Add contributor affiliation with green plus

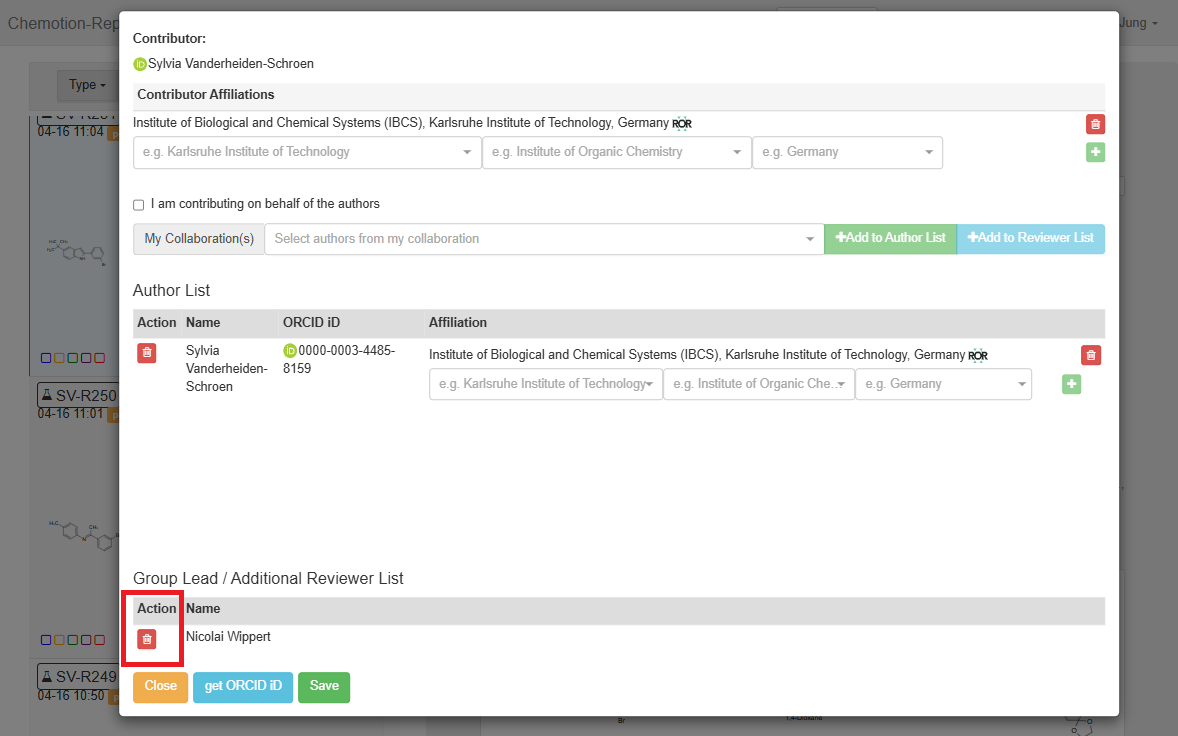tap(1095, 153)
